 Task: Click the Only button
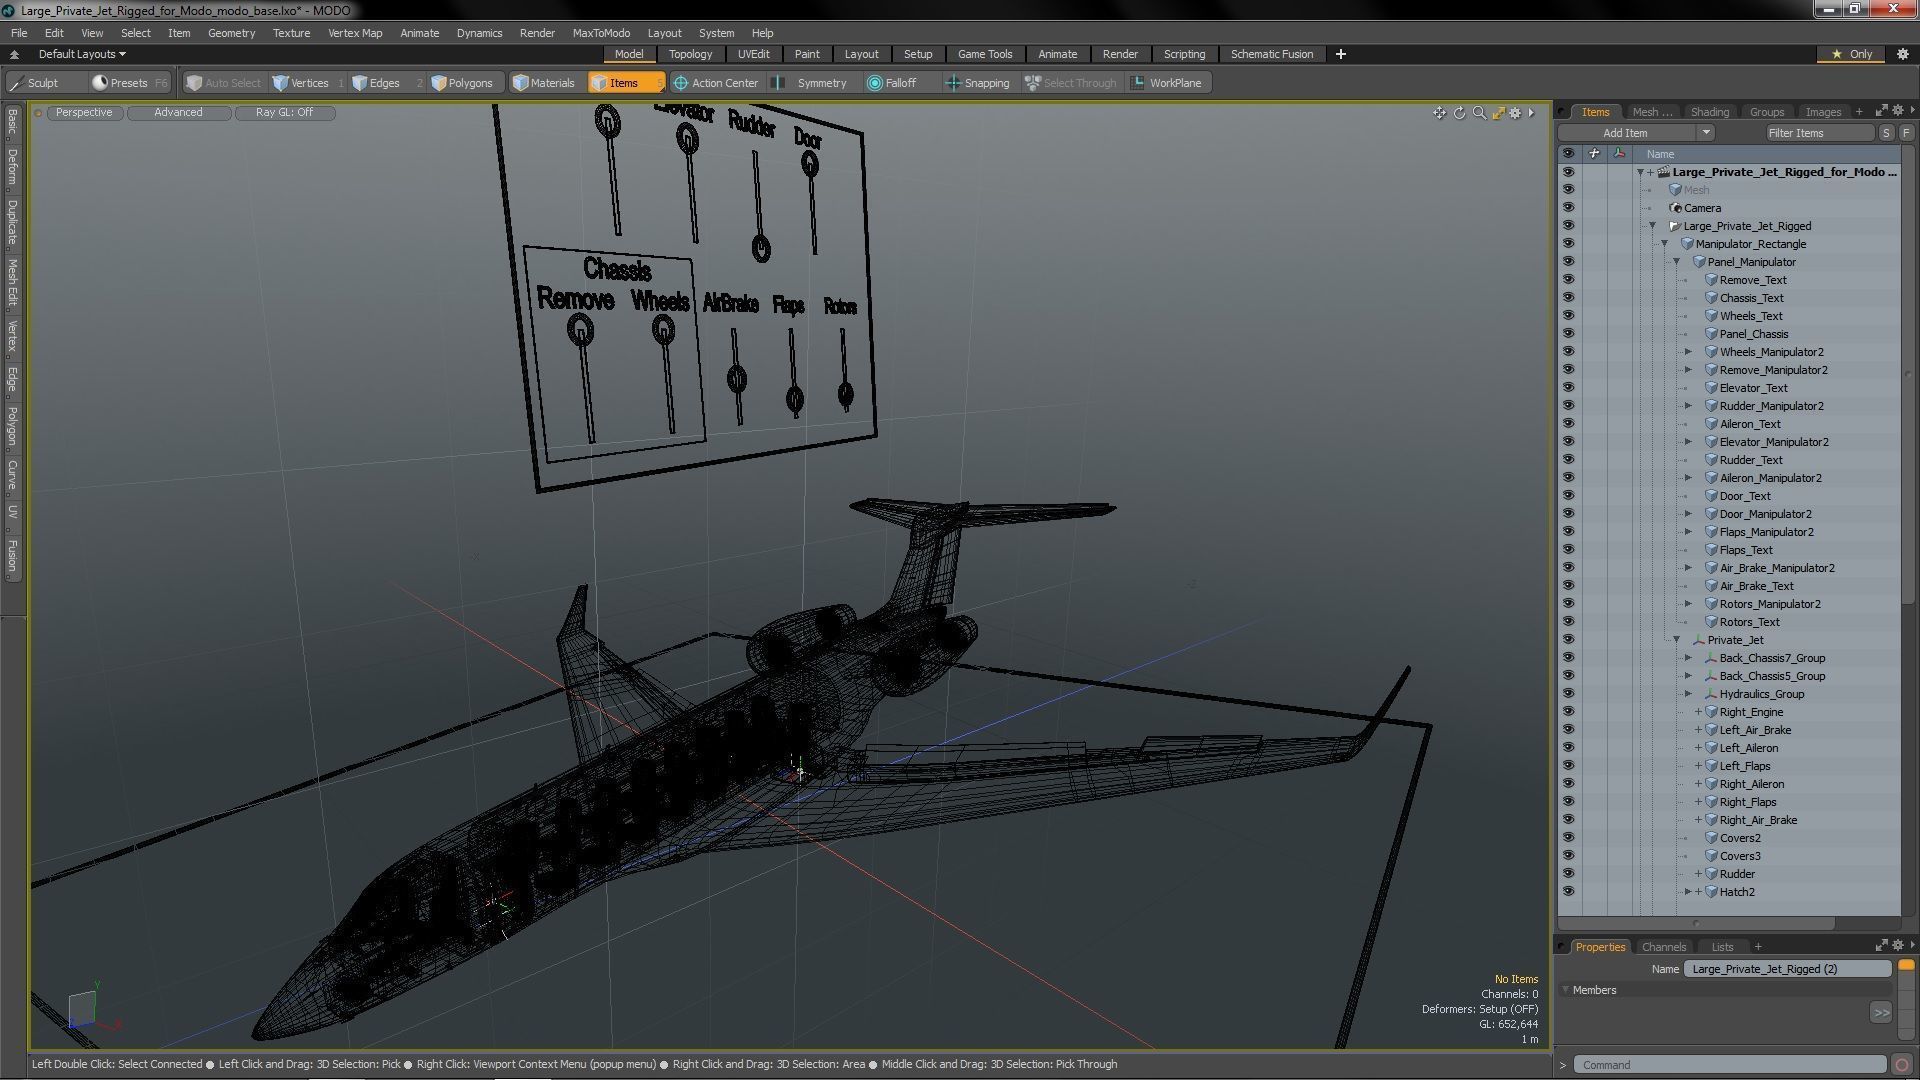[1852, 54]
